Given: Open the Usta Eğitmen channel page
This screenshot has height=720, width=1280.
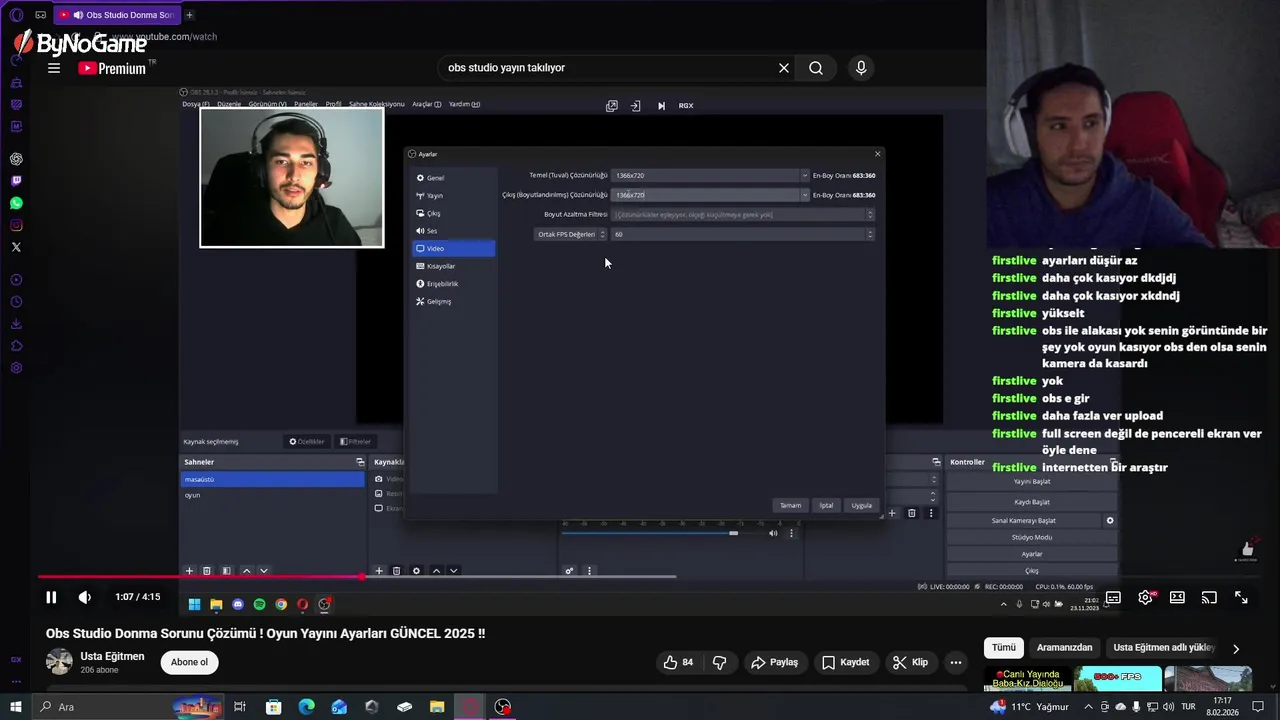Looking at the screenshot, I should point(112,656).
